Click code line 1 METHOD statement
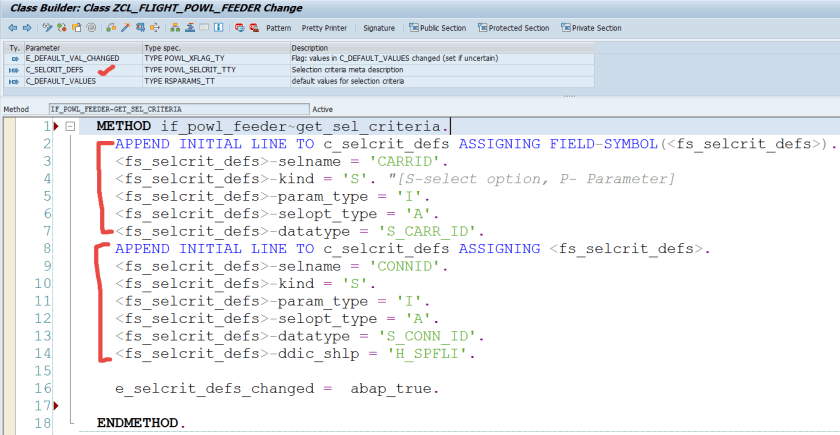The image size is (840, 435). (273, 127)
